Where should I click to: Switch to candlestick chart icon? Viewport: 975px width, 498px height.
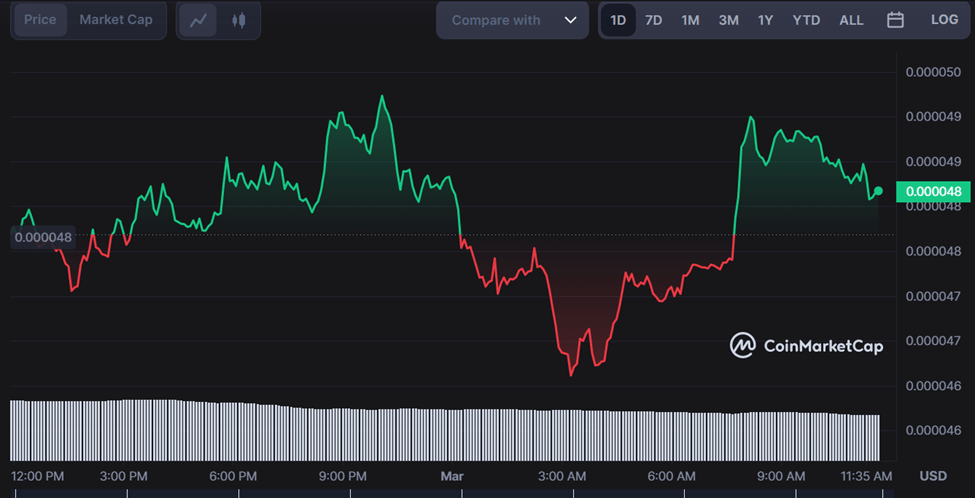[238, 20]
